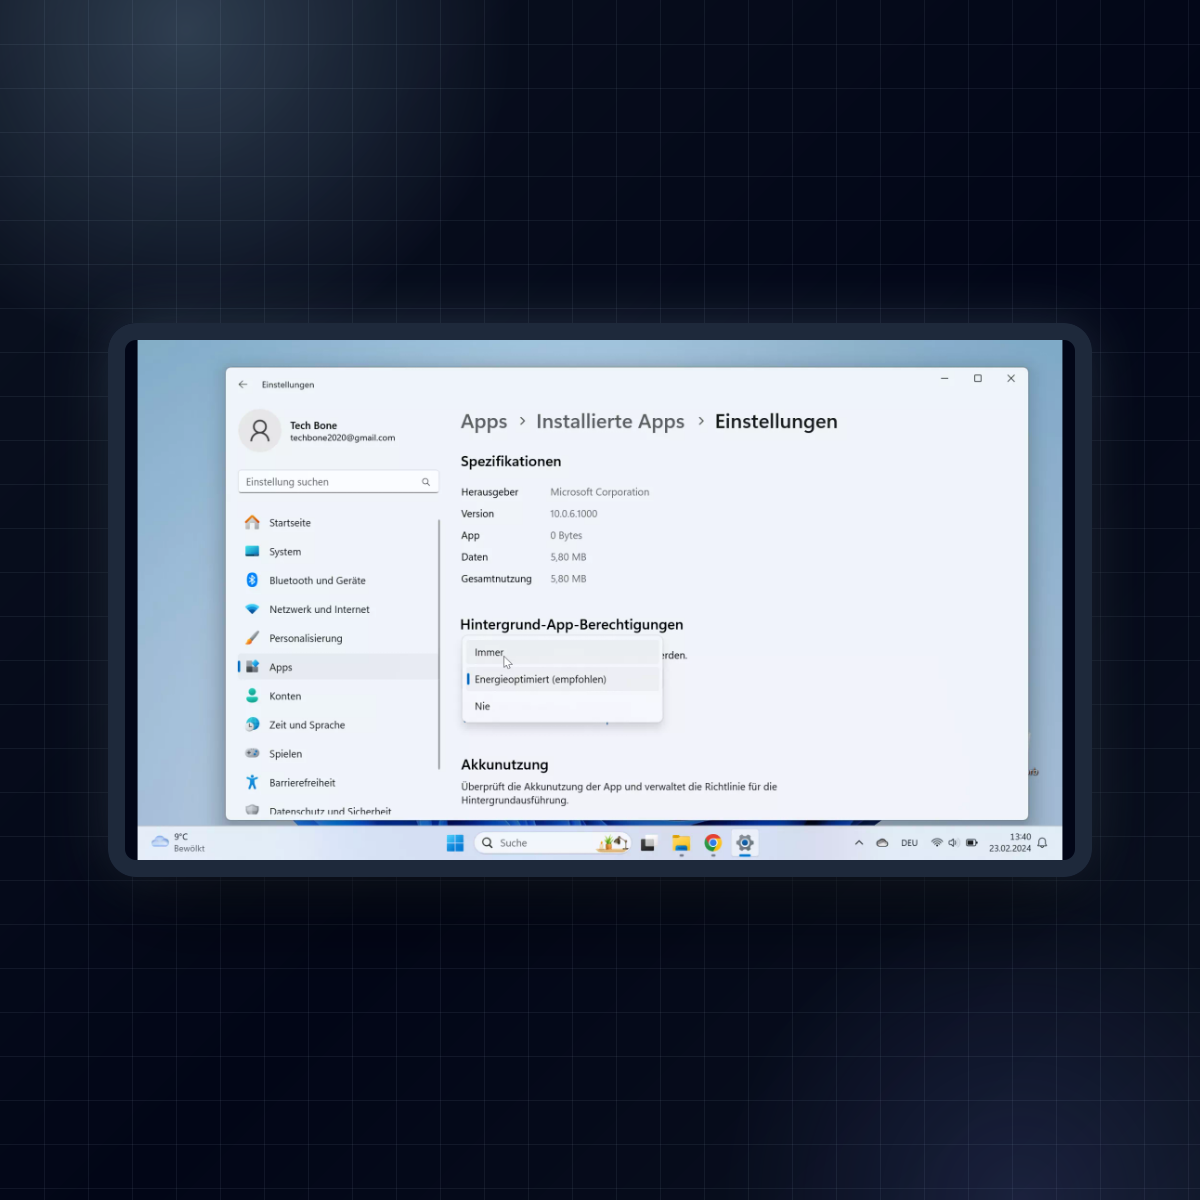Choose Immer in the background permission list
Screen dimensions: 1200x1200
pos(562,652)
